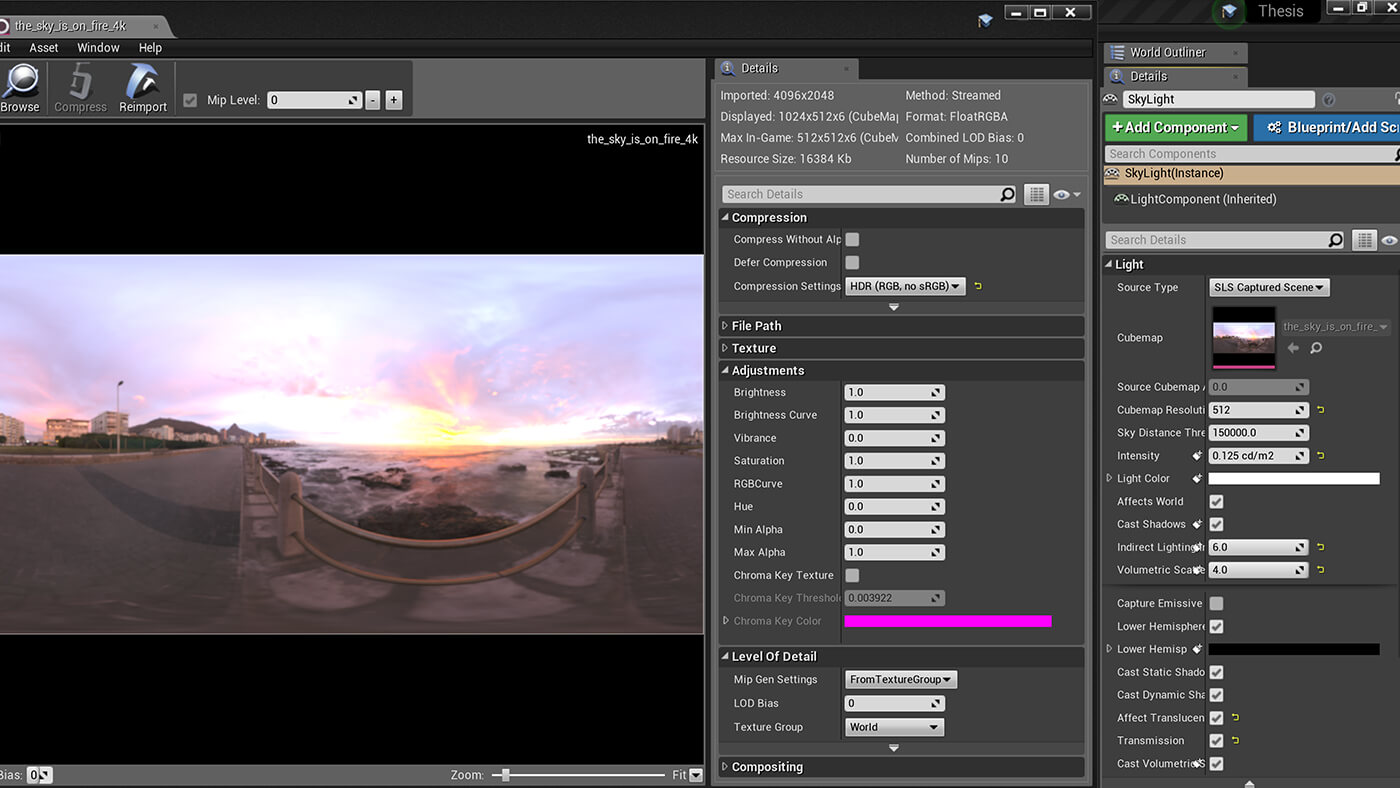Click the Add Component button
1400x788 pixels.
pos(1175,128)
